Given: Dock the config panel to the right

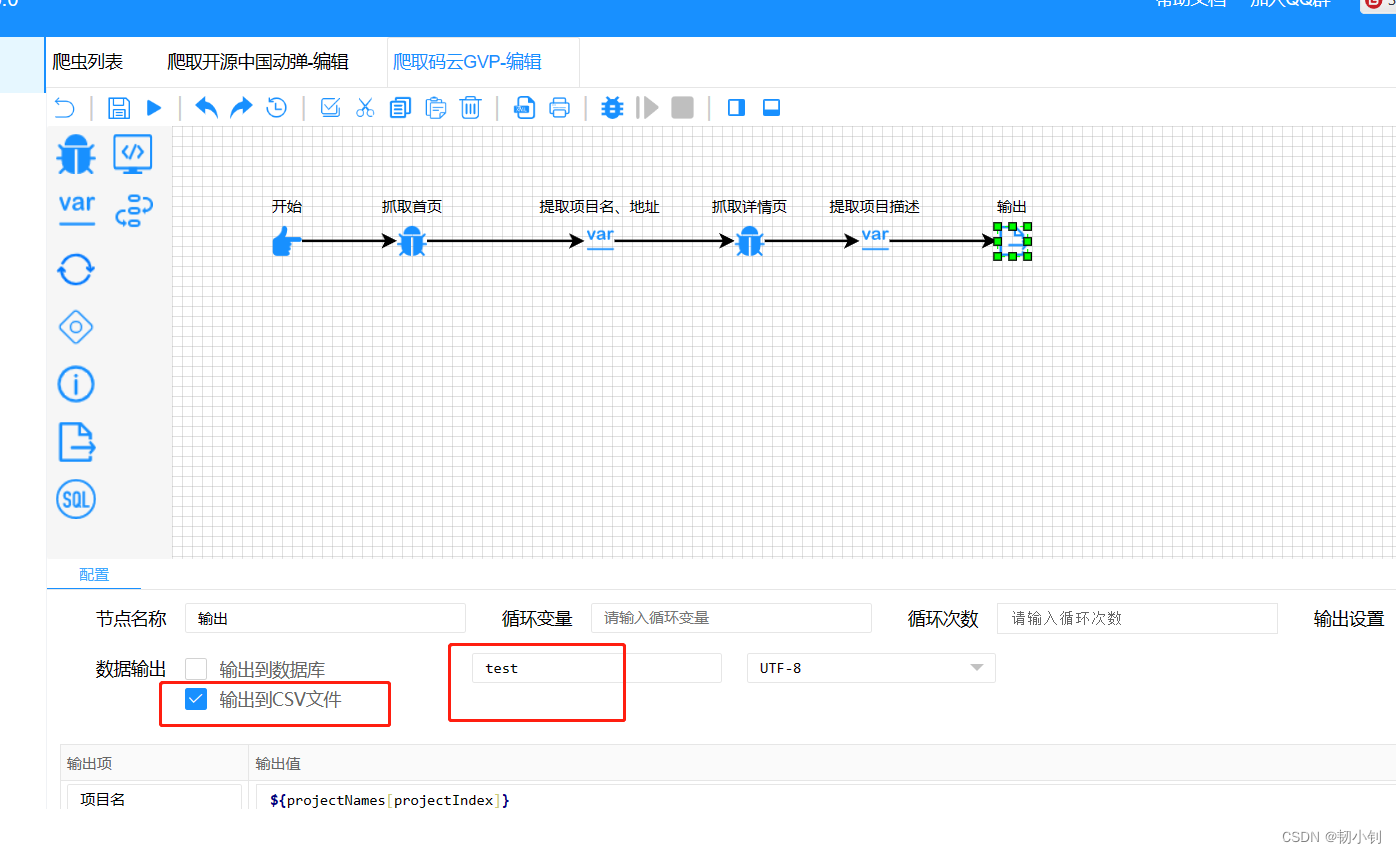Looking at the screenshot, I should (x=736, y=108).
